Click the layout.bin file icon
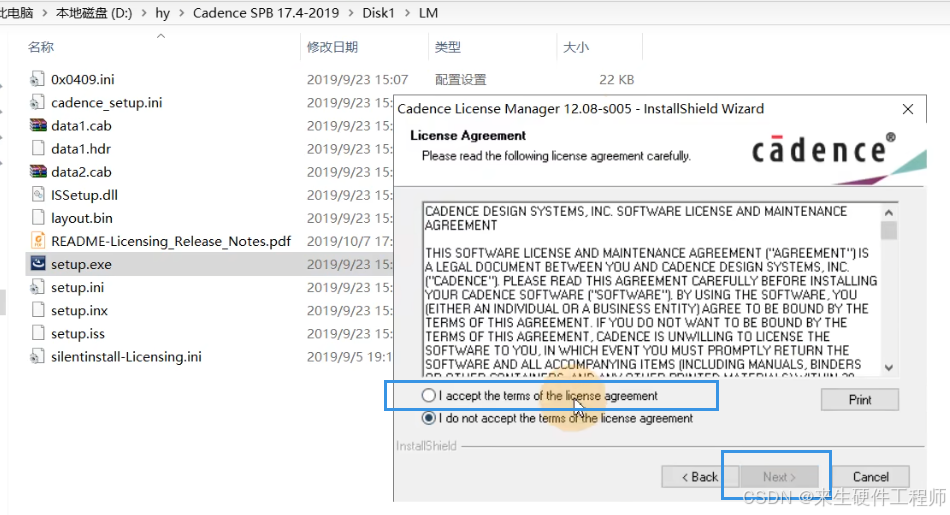The image size is (950, 515). (x=38, y=218)
